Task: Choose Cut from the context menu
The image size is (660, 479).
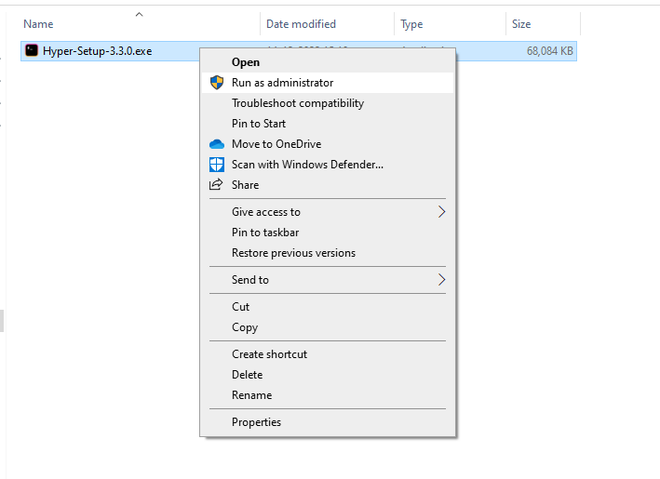Action: click(241, 307)
